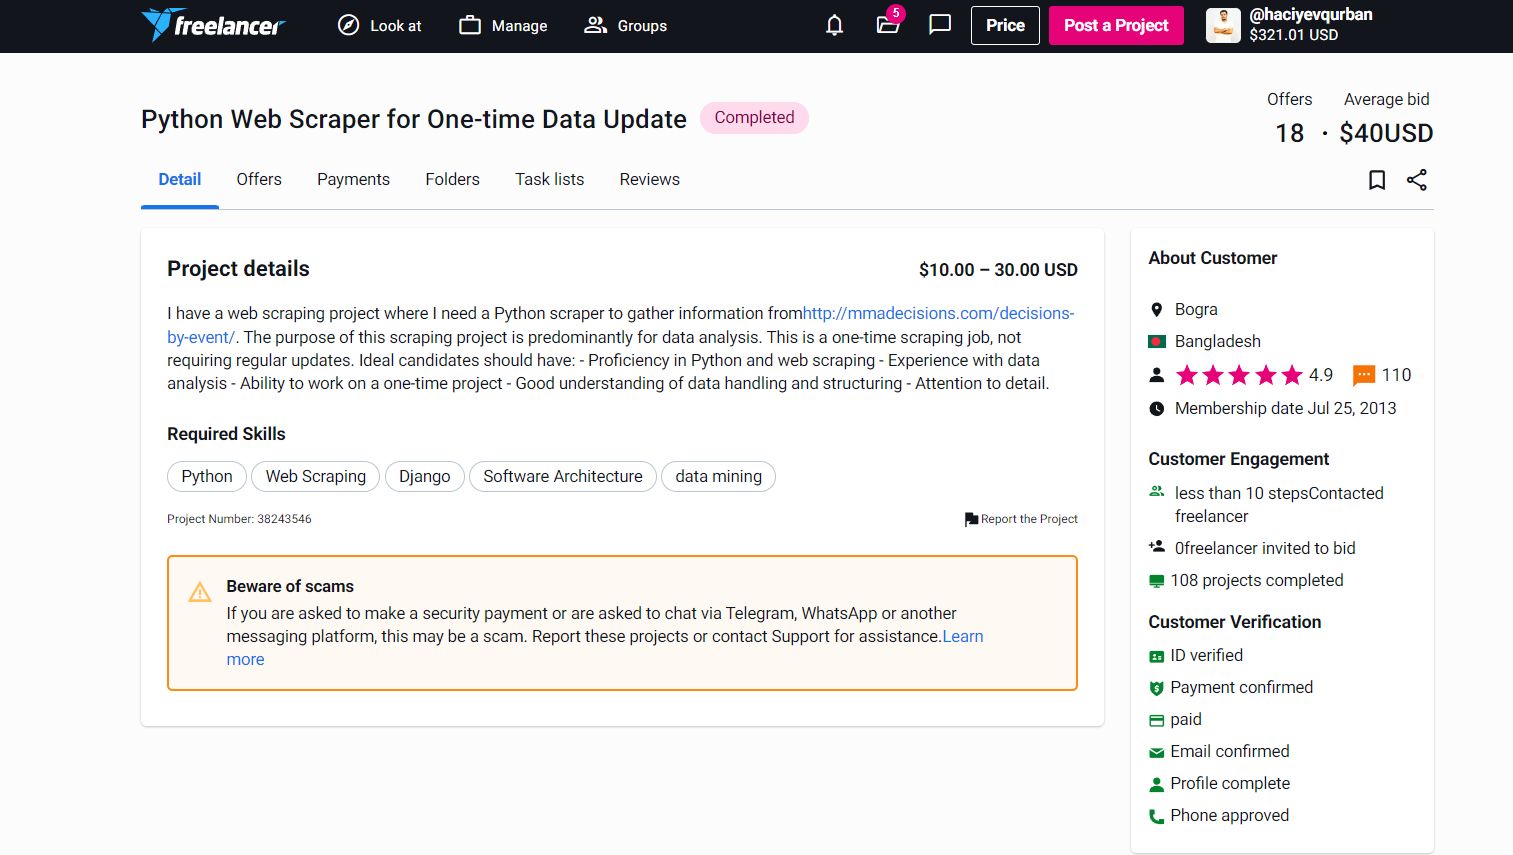Open the Look at menu

coord(379,26)
